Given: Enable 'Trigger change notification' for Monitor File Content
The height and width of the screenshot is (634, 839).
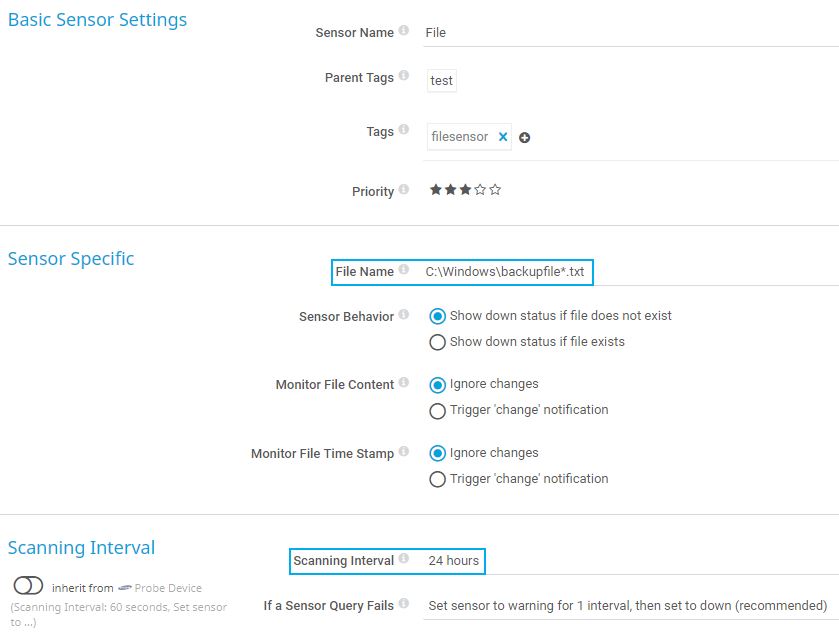Looking at the screenshot, I should [438, 410].
